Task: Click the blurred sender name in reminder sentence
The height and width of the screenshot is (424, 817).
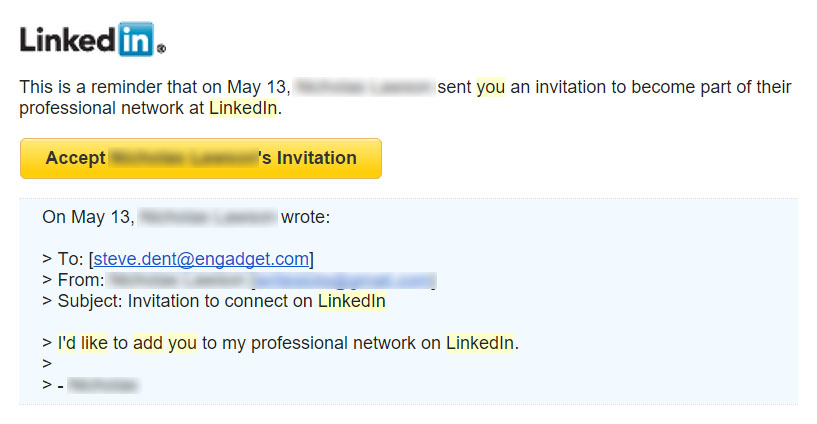Action: tap(365, 87)
